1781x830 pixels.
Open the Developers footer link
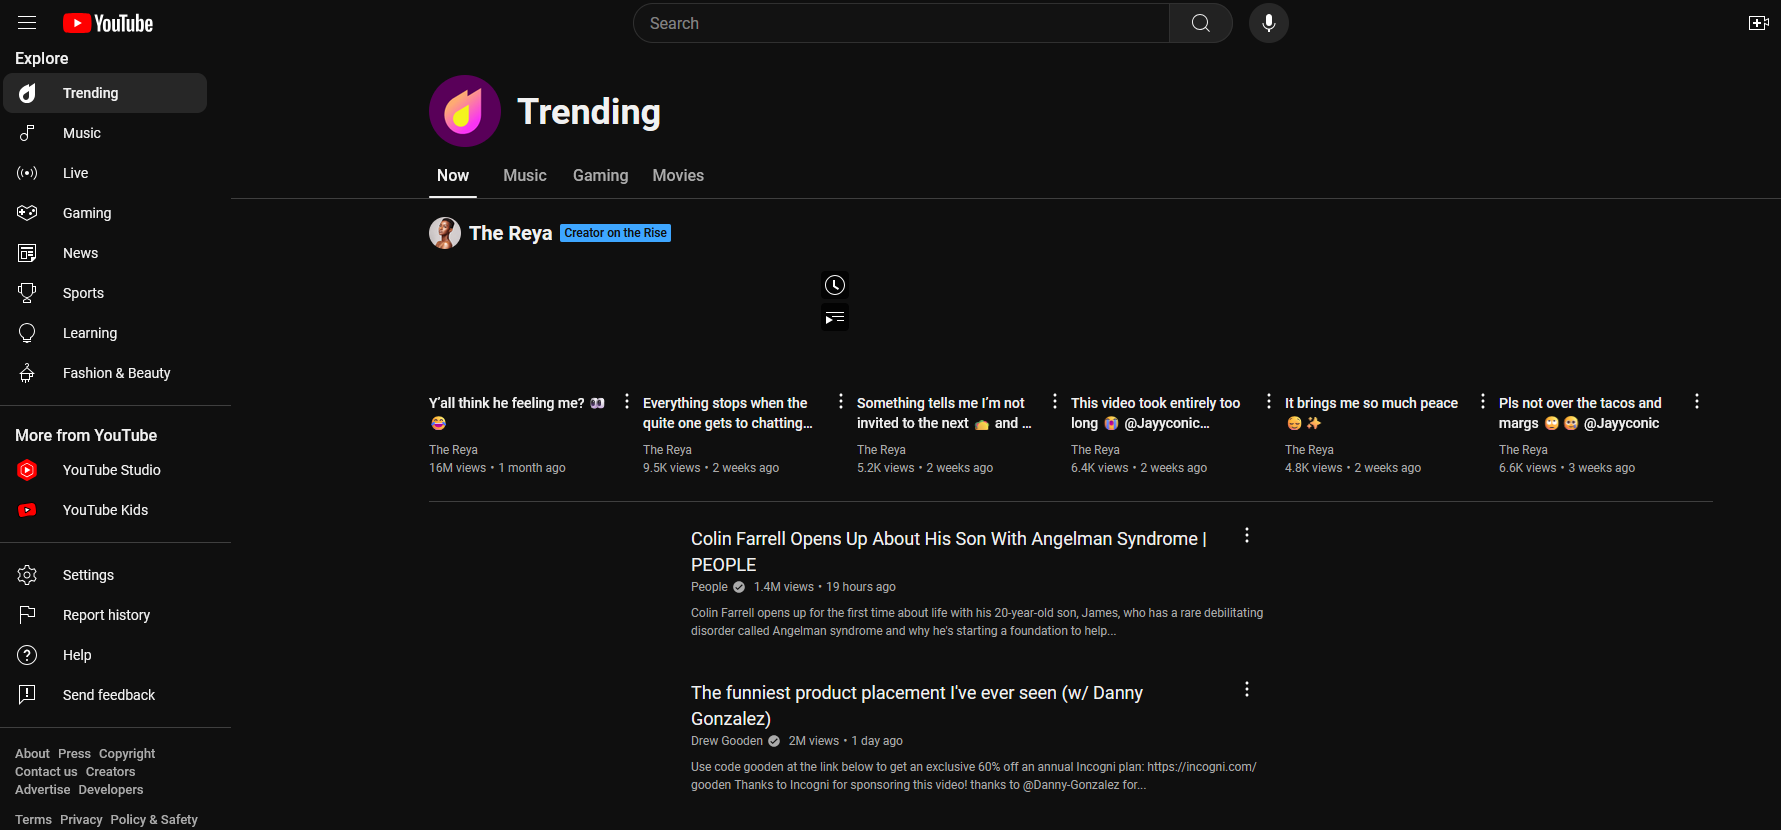click(111, 790)
